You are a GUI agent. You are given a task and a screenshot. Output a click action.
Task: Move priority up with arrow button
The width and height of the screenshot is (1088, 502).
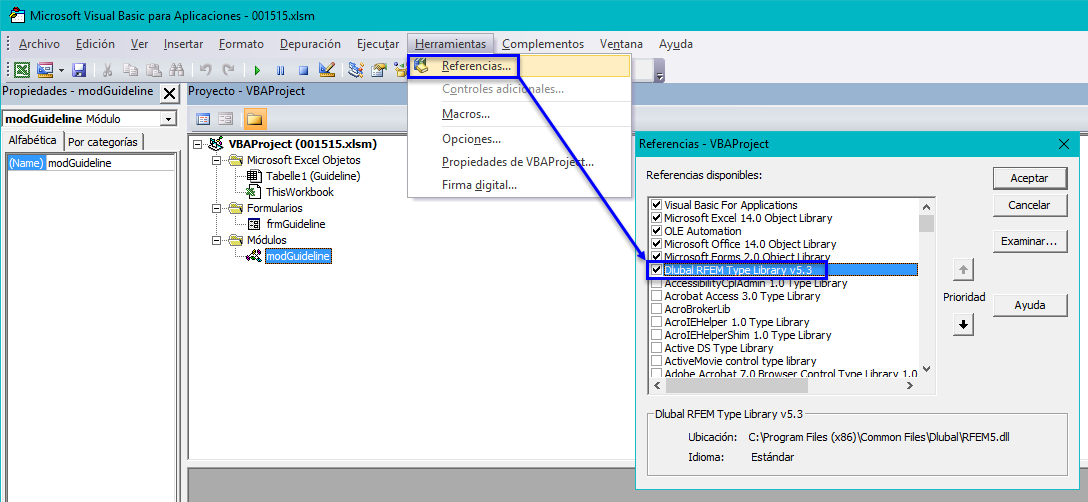964,271
